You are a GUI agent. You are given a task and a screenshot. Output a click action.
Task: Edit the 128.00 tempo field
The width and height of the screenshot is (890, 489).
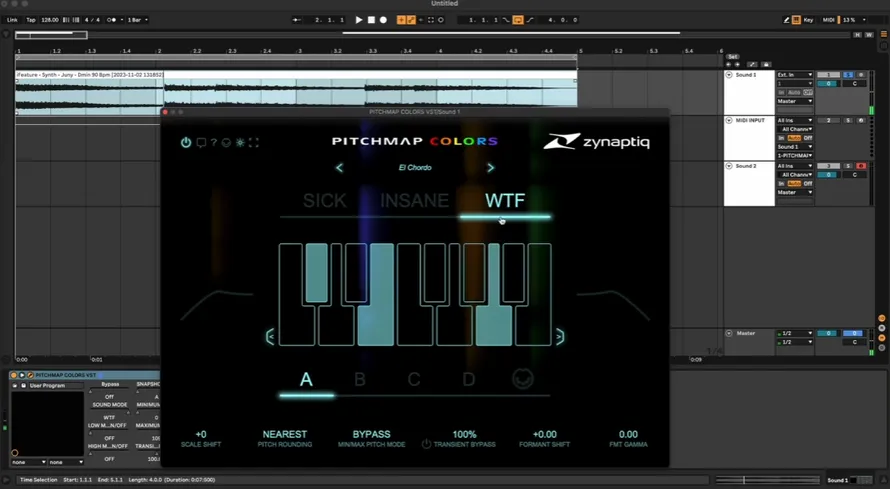[49, 20]
